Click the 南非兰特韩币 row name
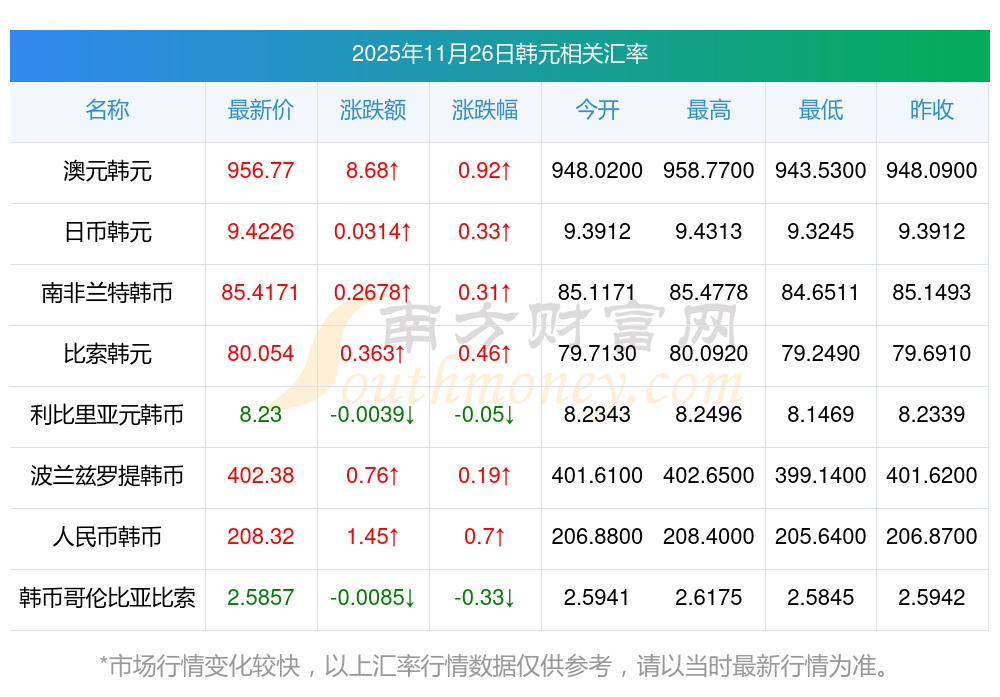This screenshot has width=1000, height=697. [x=107, y=293]
